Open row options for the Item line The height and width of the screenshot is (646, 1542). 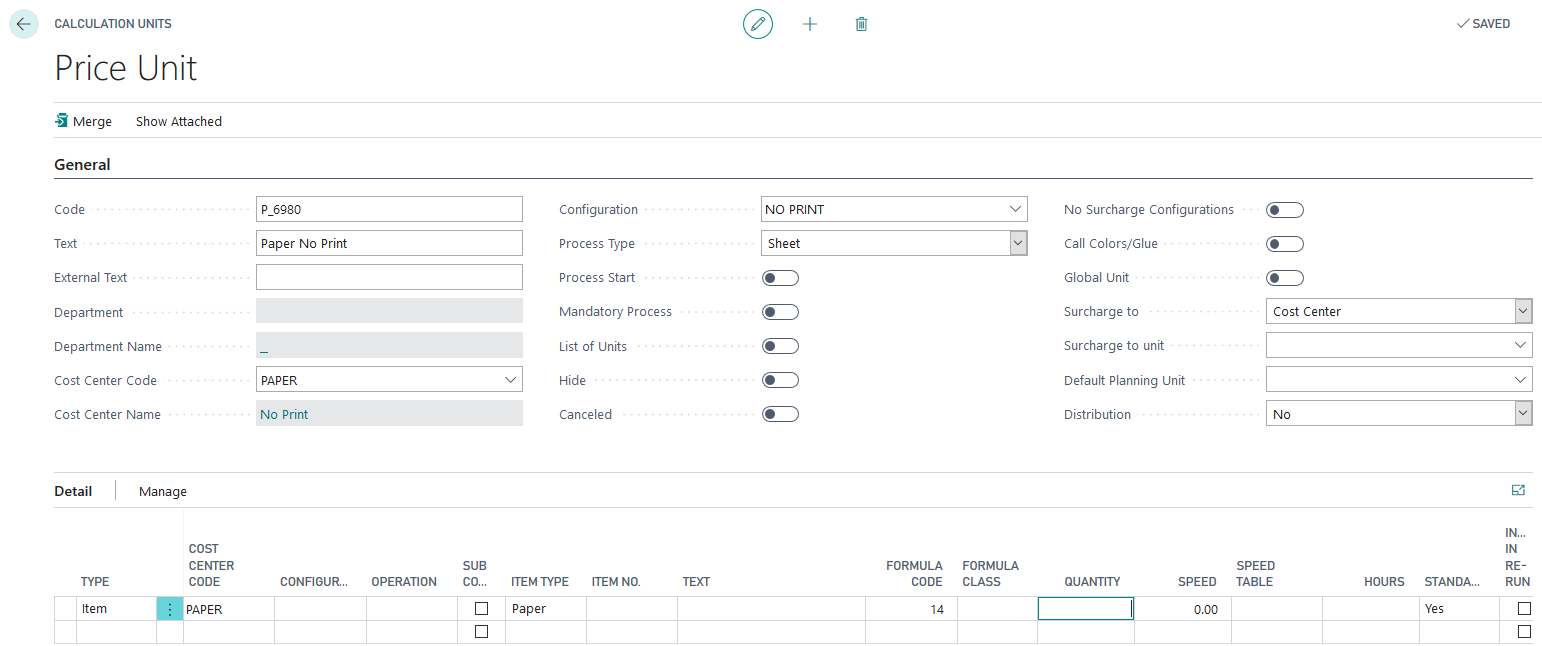point(170,609)
